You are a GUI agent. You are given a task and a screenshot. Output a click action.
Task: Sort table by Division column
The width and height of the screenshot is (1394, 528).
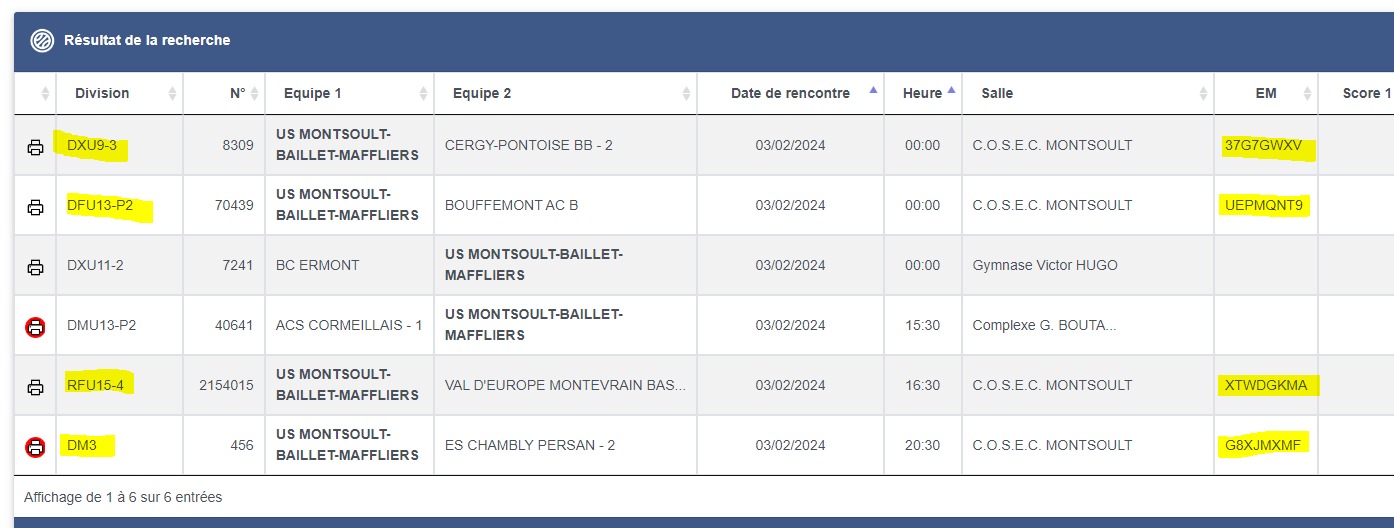pyautogui.click(x=102, y=93)
